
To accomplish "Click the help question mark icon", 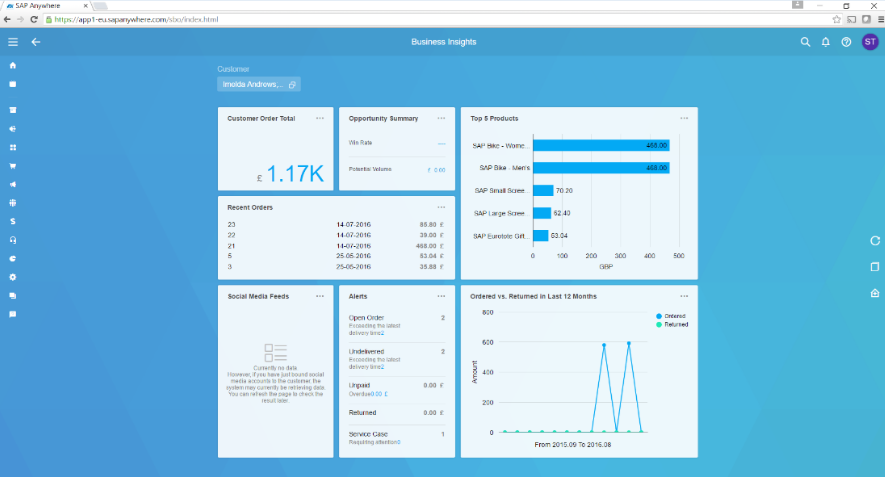I will pyautogui.click(x=846, y=42).
